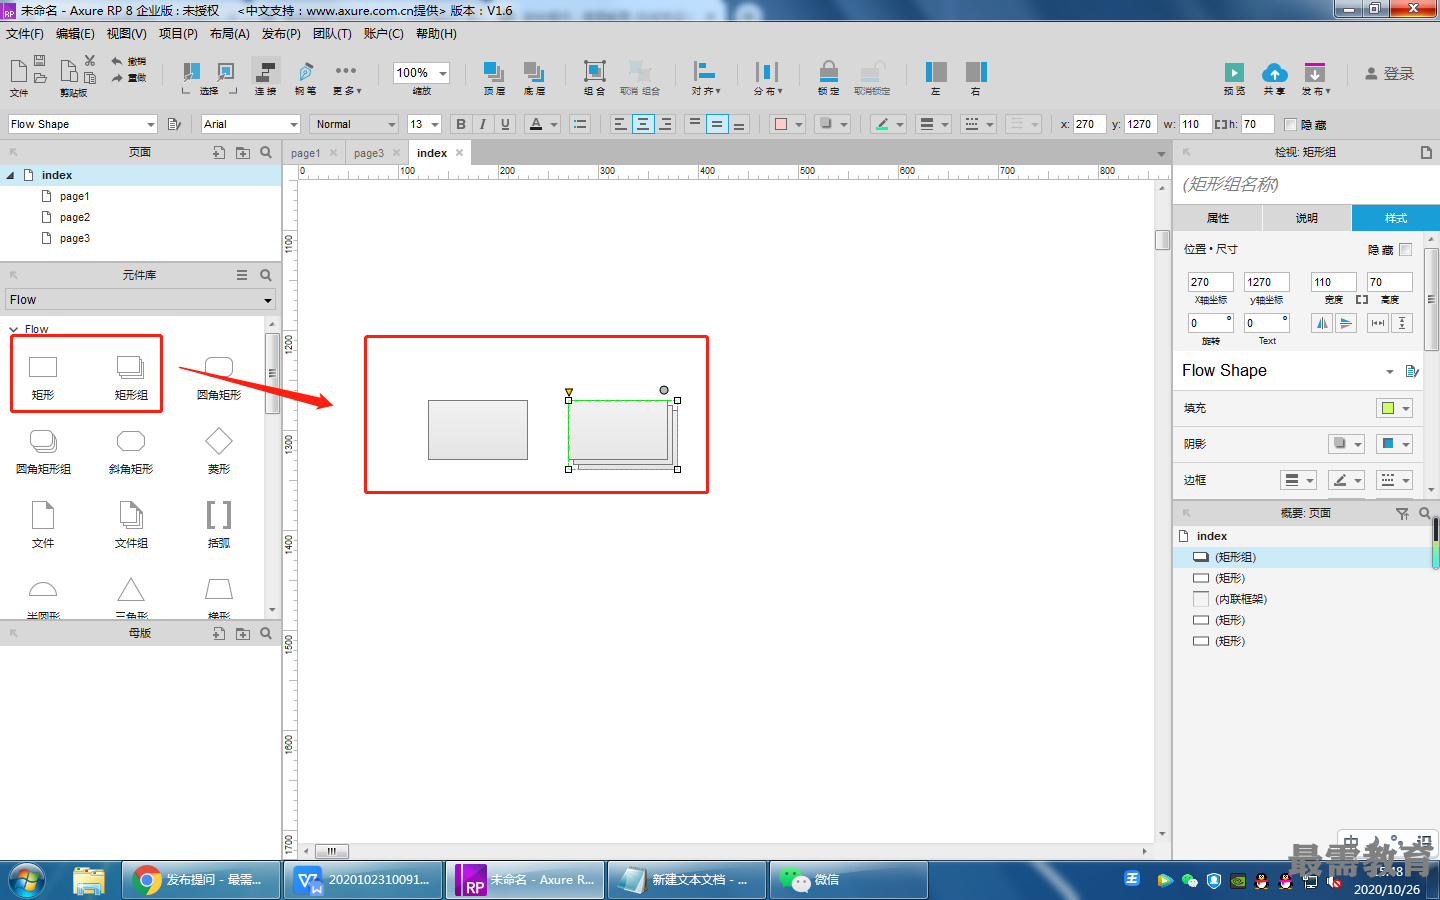Click the 填充 fill color swatch in style panel

pos(1388,408)
